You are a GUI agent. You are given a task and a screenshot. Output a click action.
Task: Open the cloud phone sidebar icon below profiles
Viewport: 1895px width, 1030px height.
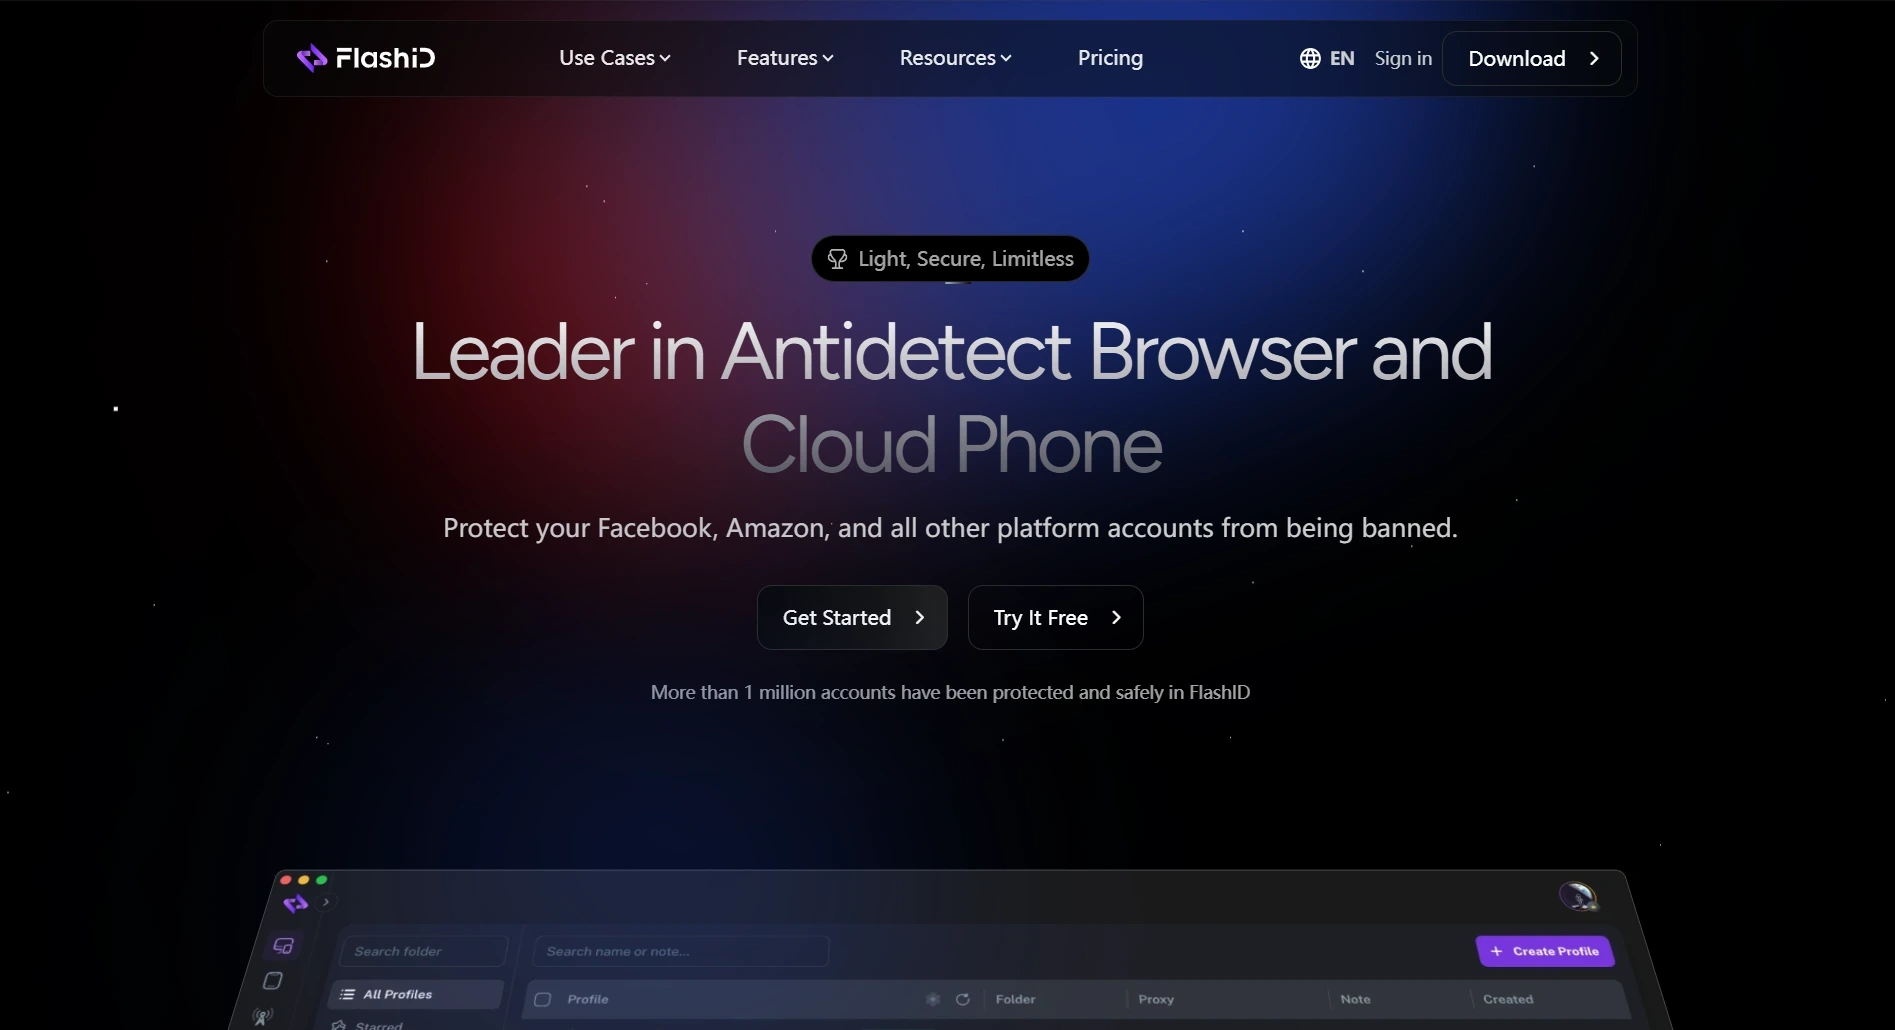coord(273,981)
